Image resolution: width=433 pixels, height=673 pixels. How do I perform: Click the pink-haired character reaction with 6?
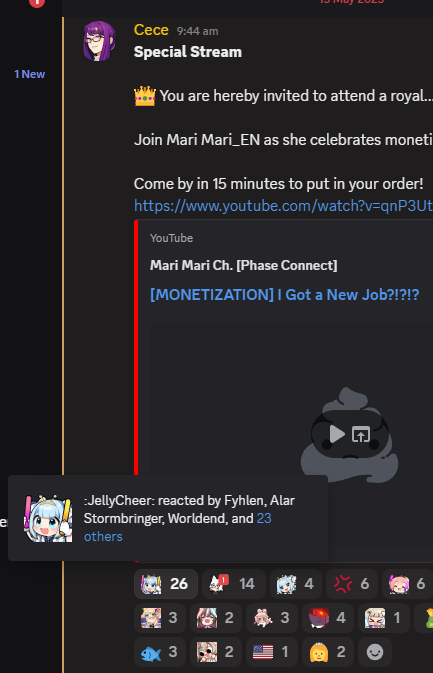pyautogui.click(x=408, y=584)
